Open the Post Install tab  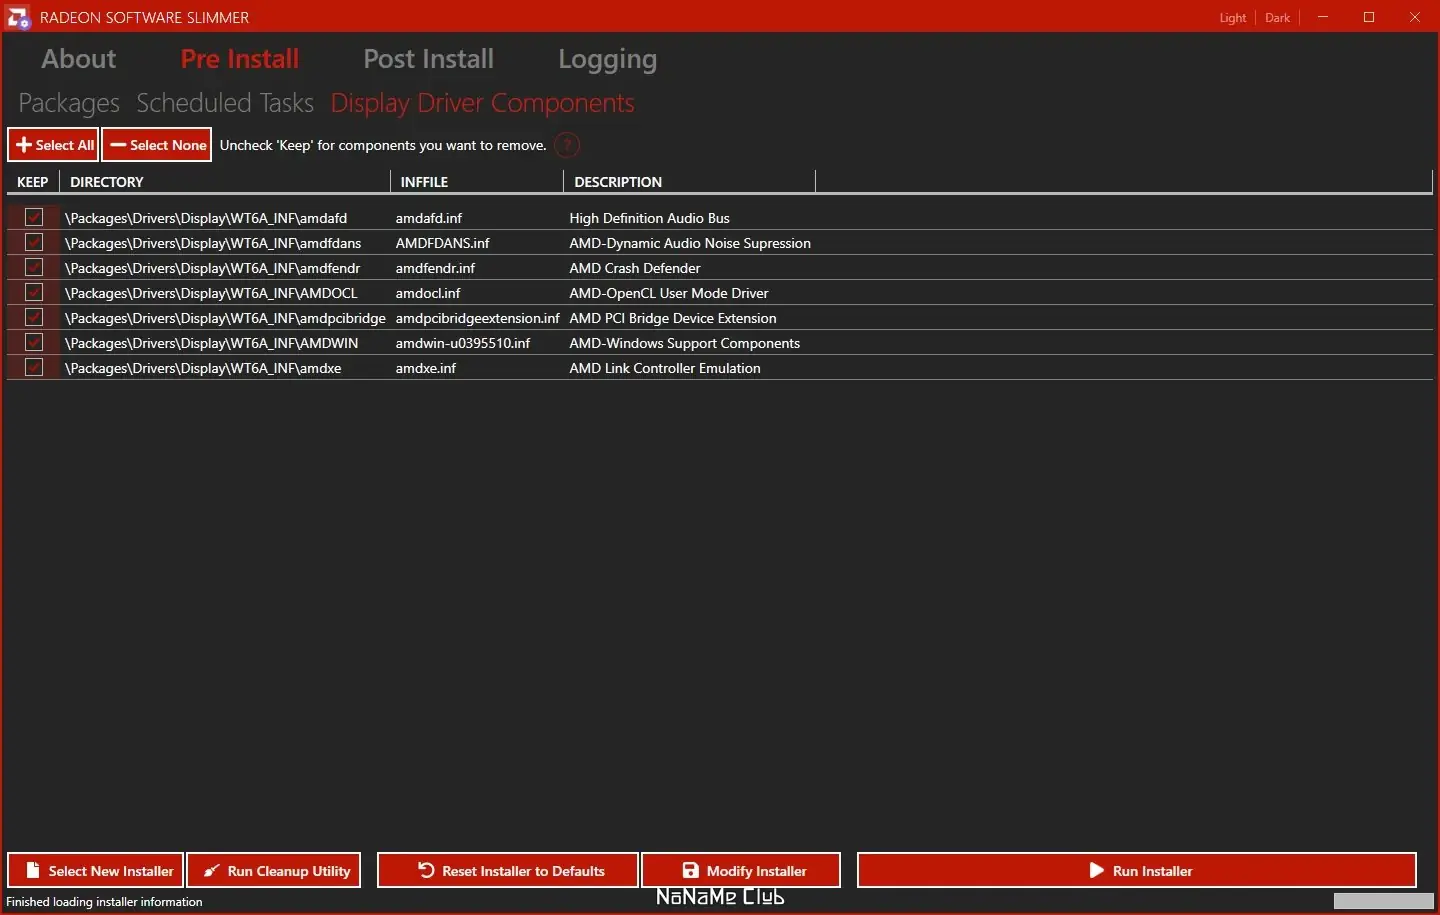[x=429, y=59]
